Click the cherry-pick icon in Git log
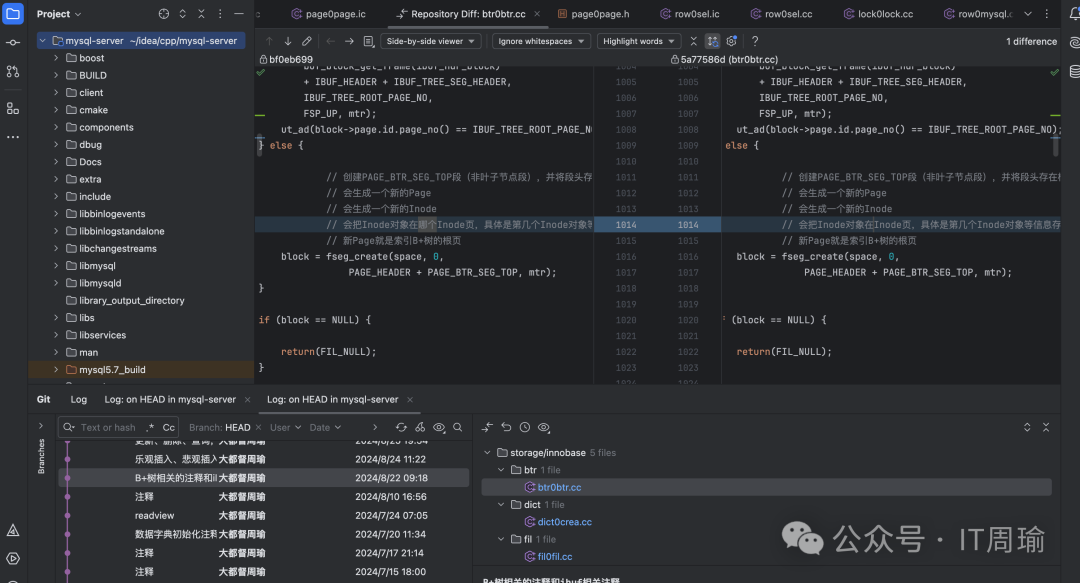 point(420,427)
